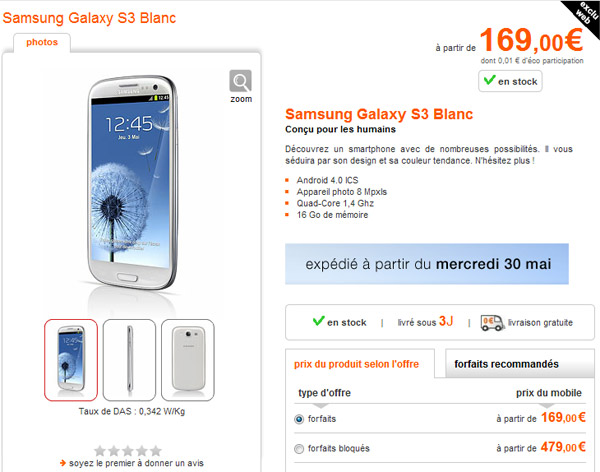The height and width of the screenshot is (472, 600).
Task: Show the front view phone thumbnail
Action: (71, 360)
